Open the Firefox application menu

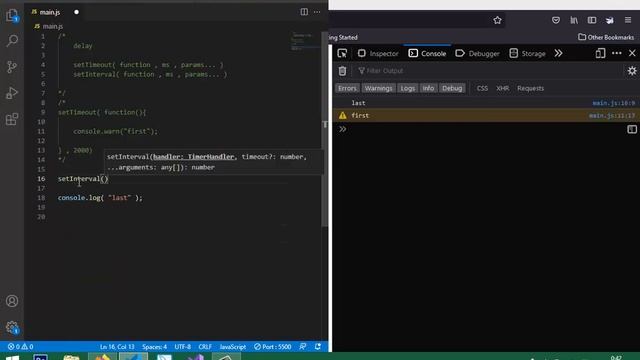click(628, 20)
